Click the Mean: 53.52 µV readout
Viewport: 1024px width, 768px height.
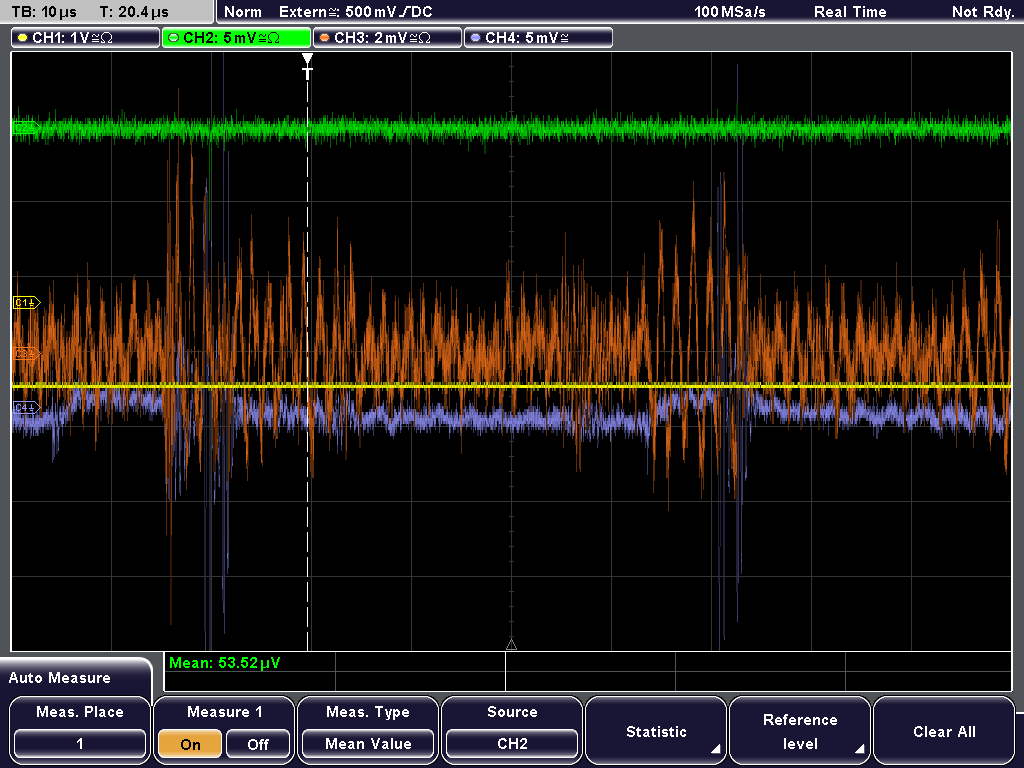pyautogui.click(x=225, y=663)
